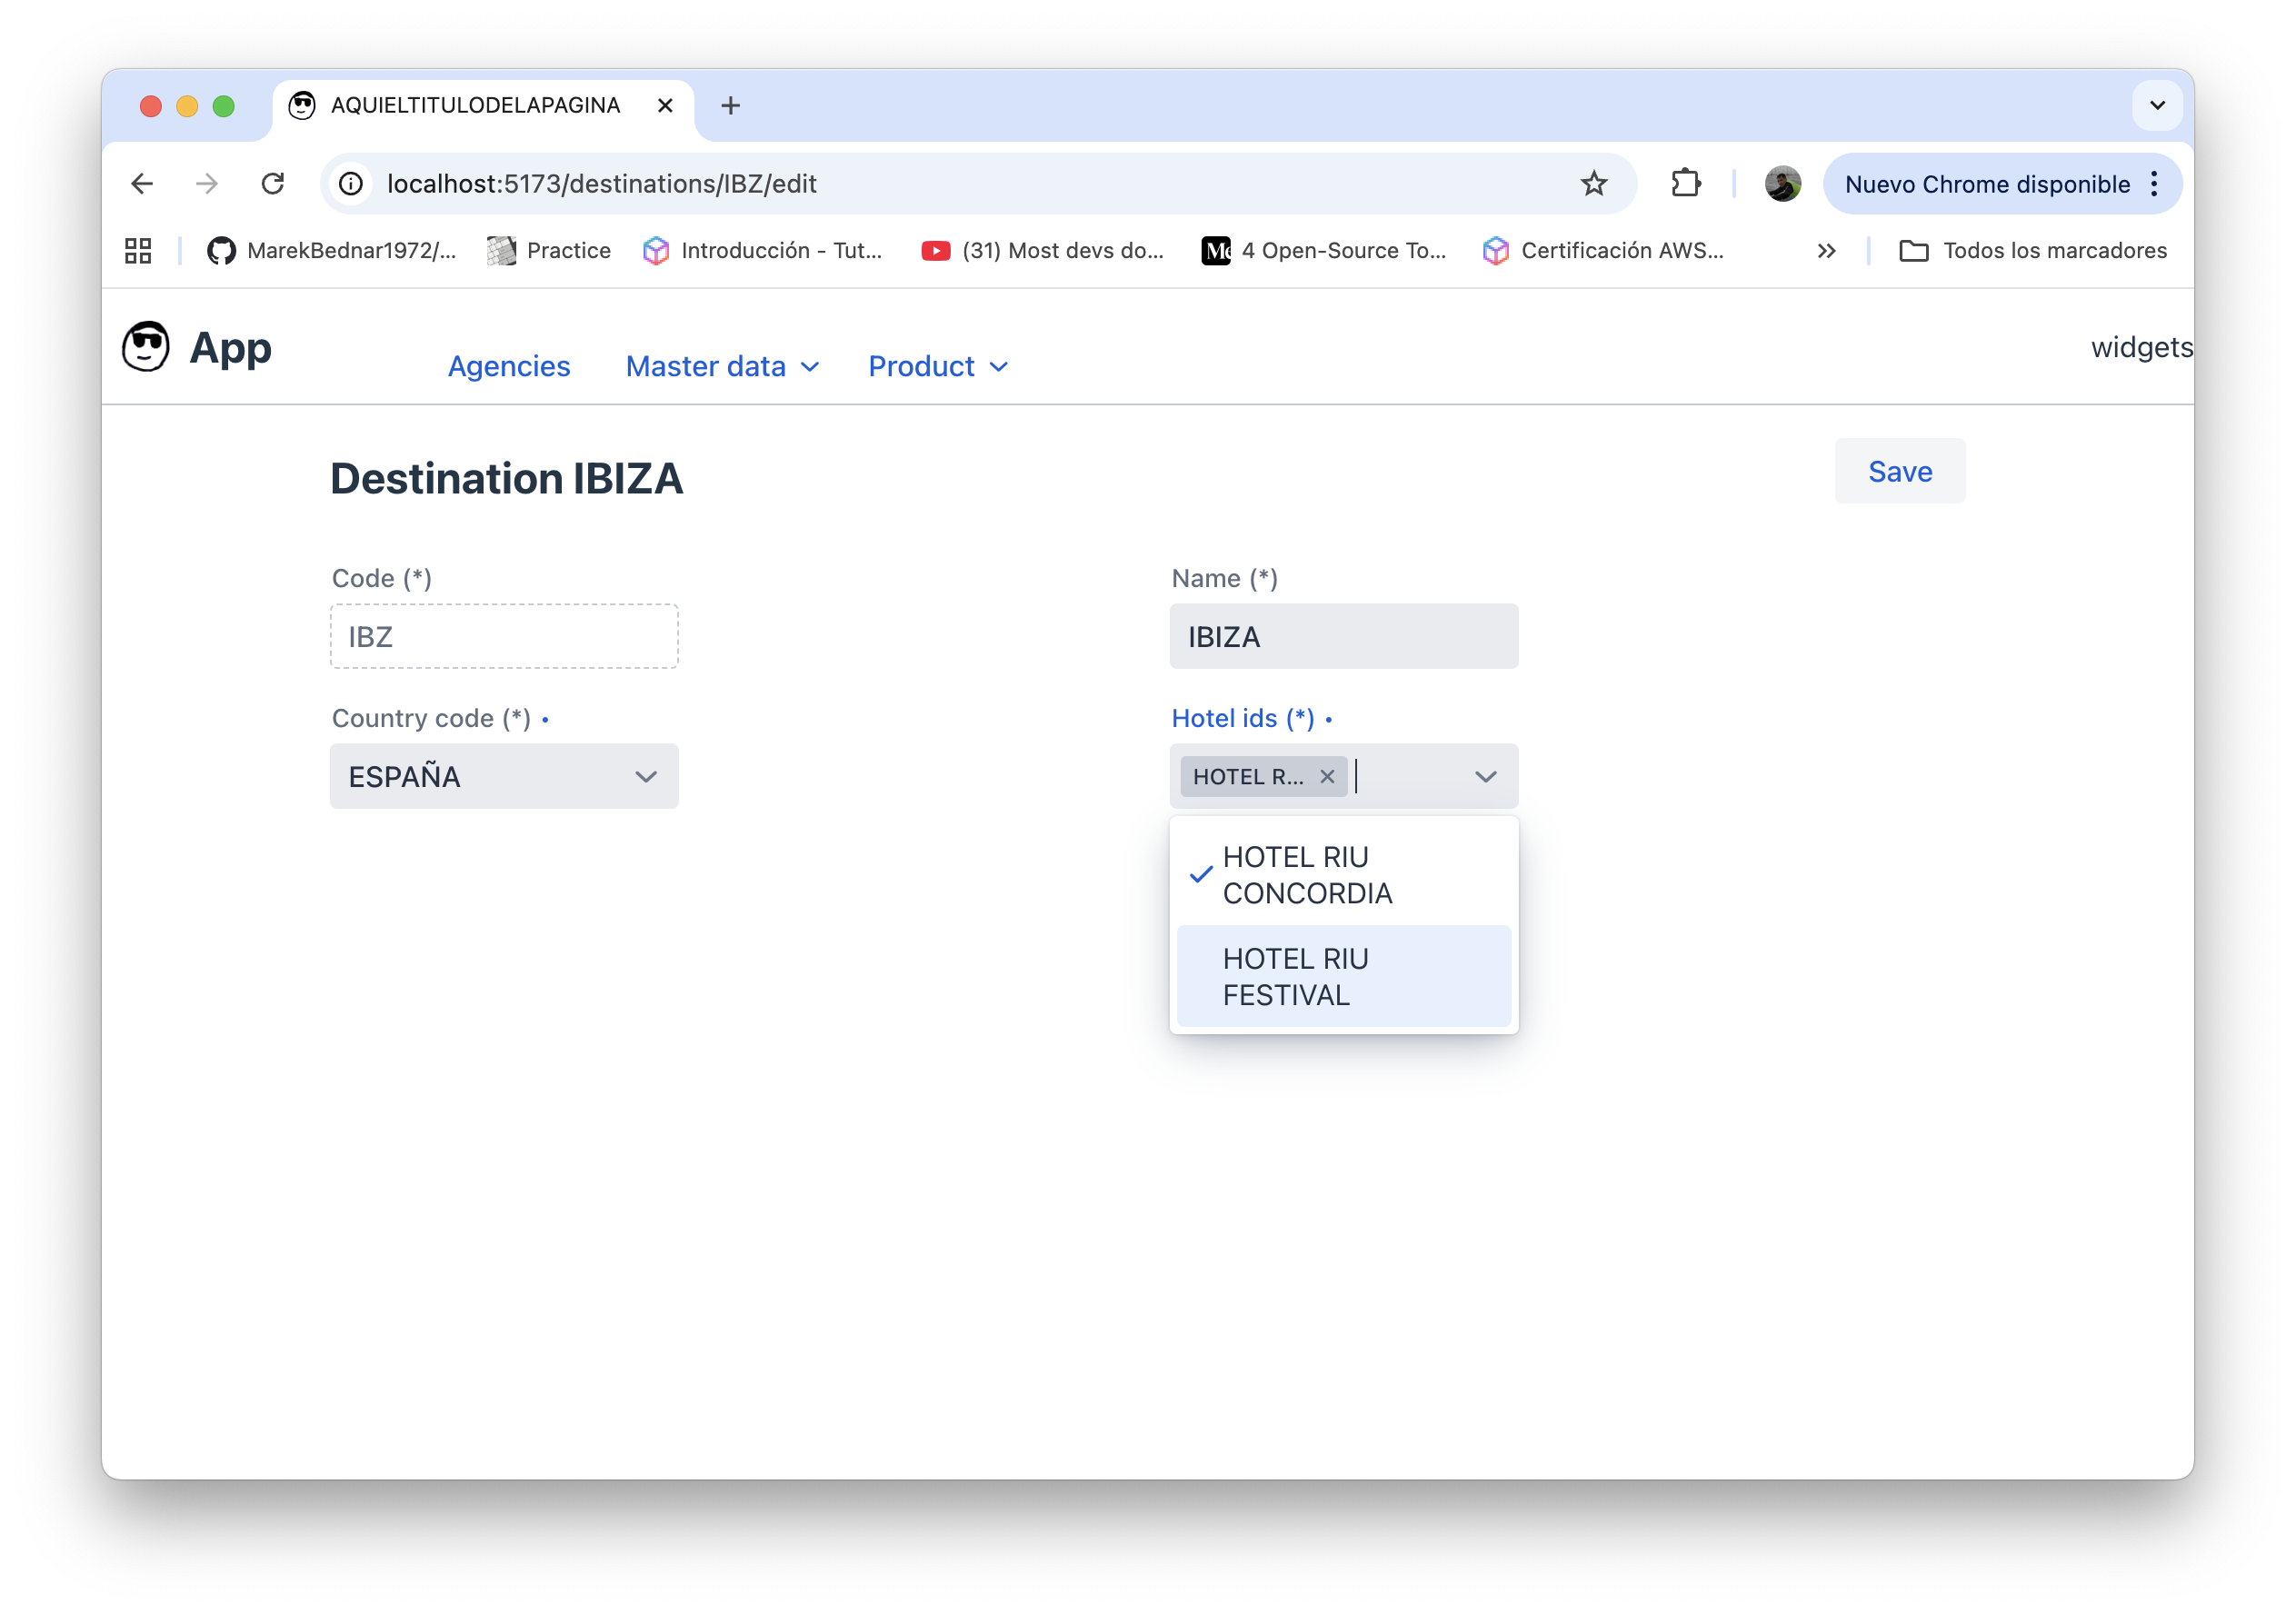The height and width of the screenshot is (1614, 2296).
Task: Open the Chrome apps grid icon
Action: tap(138, 251)
